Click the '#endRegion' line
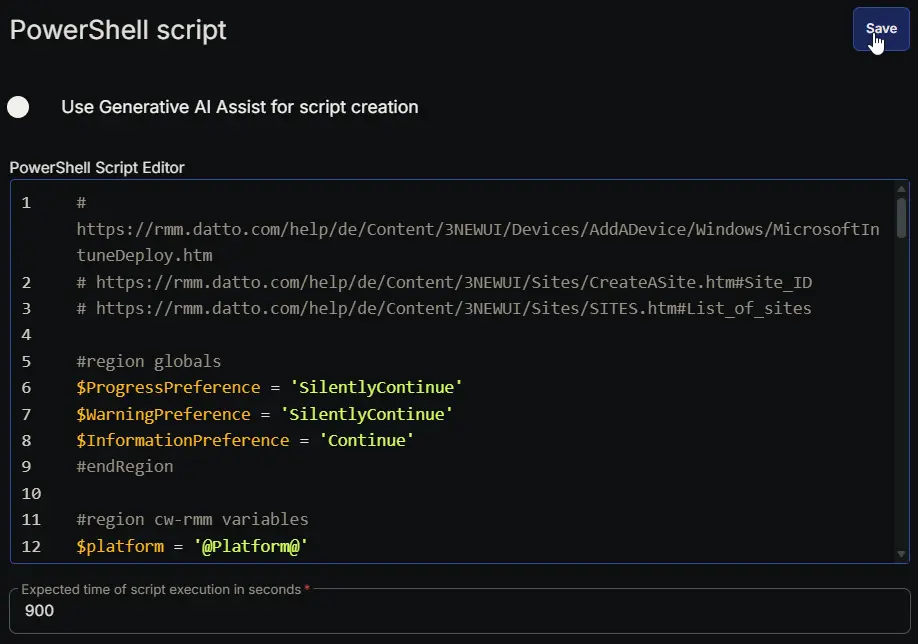 (125, 466)
